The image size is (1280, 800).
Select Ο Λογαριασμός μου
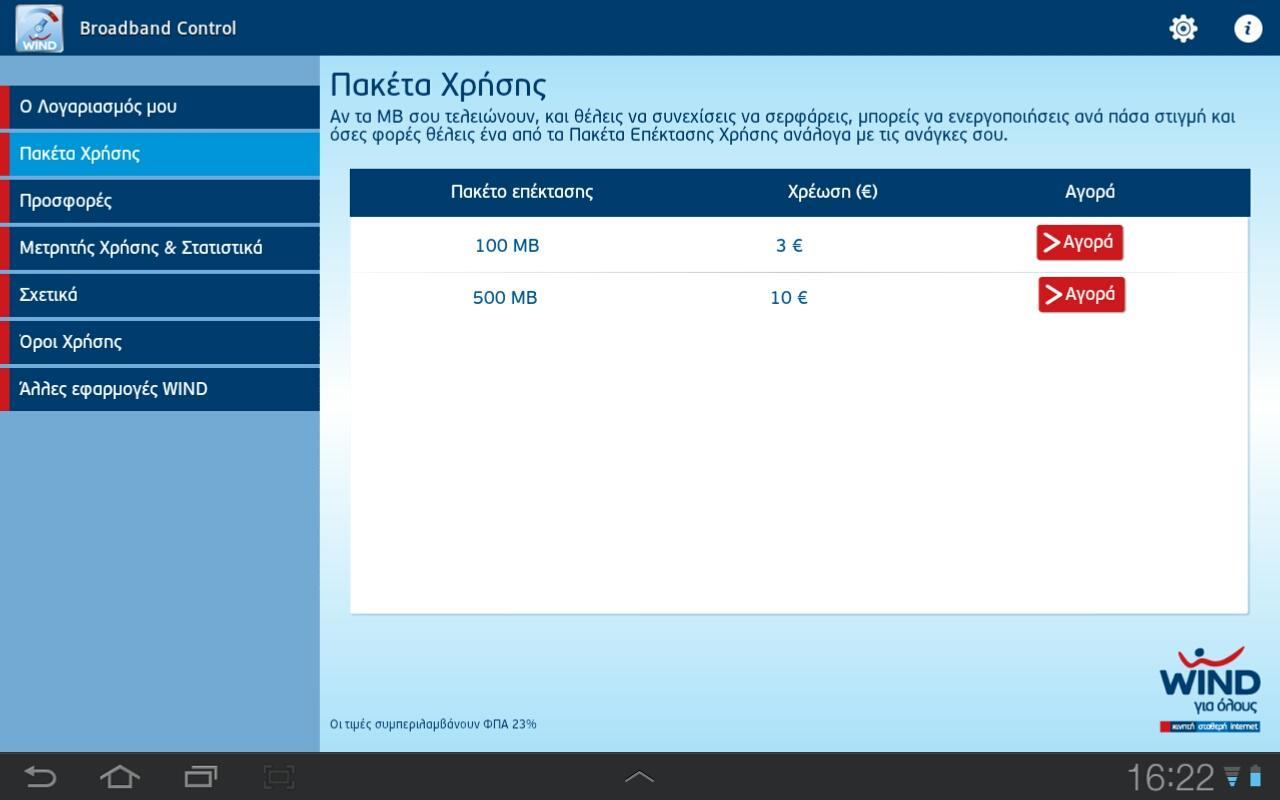click(160, 106)
